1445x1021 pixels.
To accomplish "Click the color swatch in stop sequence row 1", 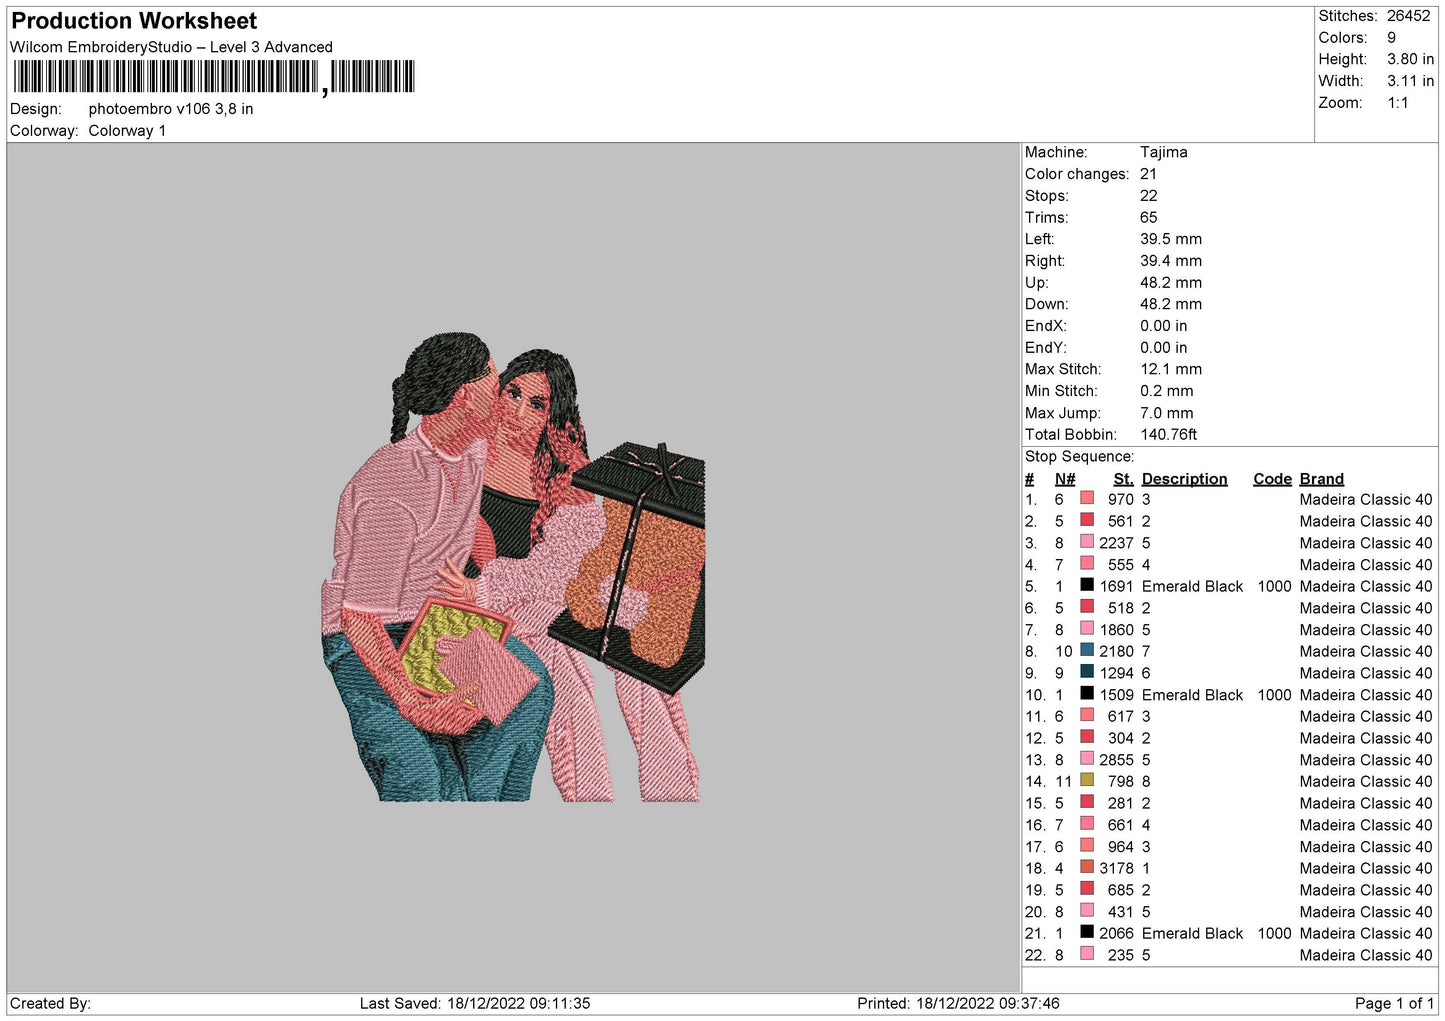I will [1087, 498].
